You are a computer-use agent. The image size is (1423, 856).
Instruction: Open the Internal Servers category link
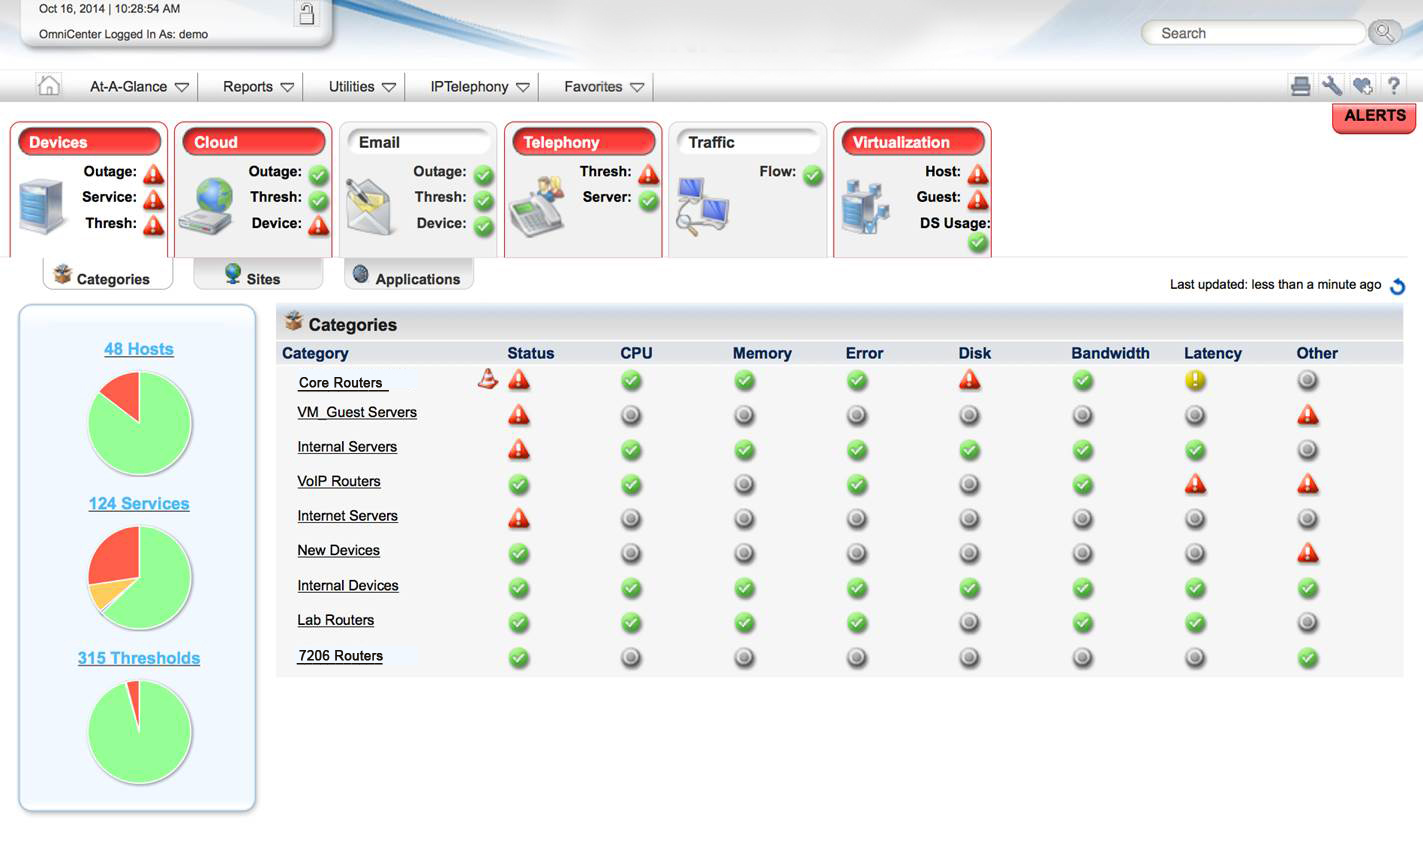coord(347,447)
